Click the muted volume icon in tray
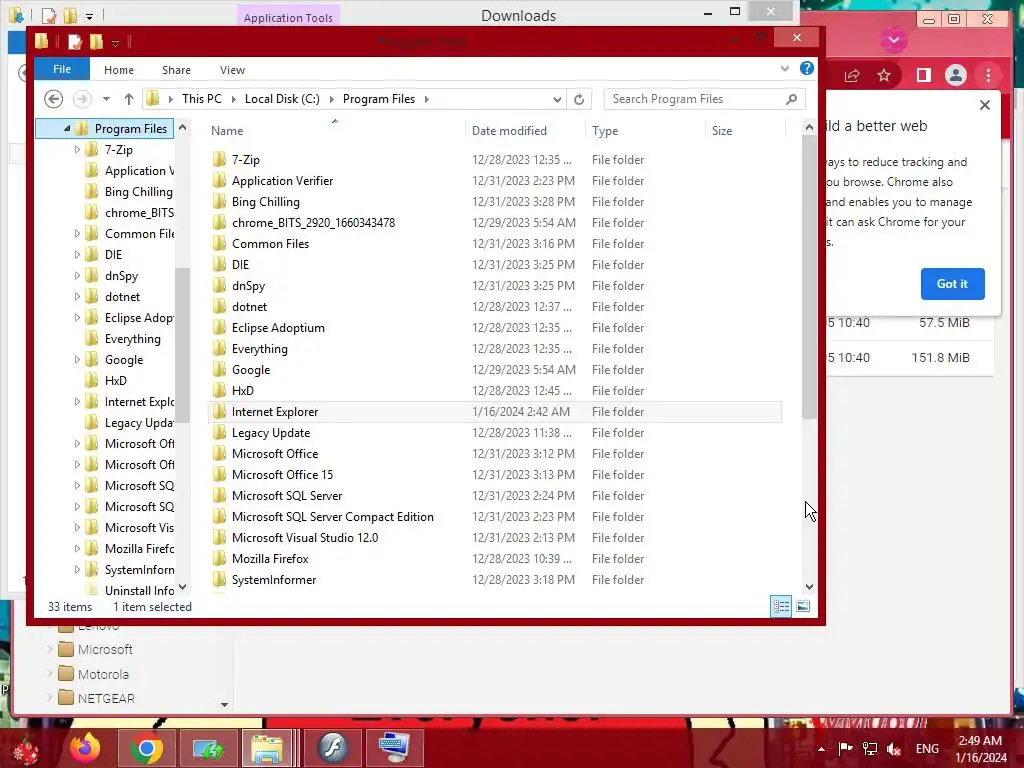 pos(893,749)
